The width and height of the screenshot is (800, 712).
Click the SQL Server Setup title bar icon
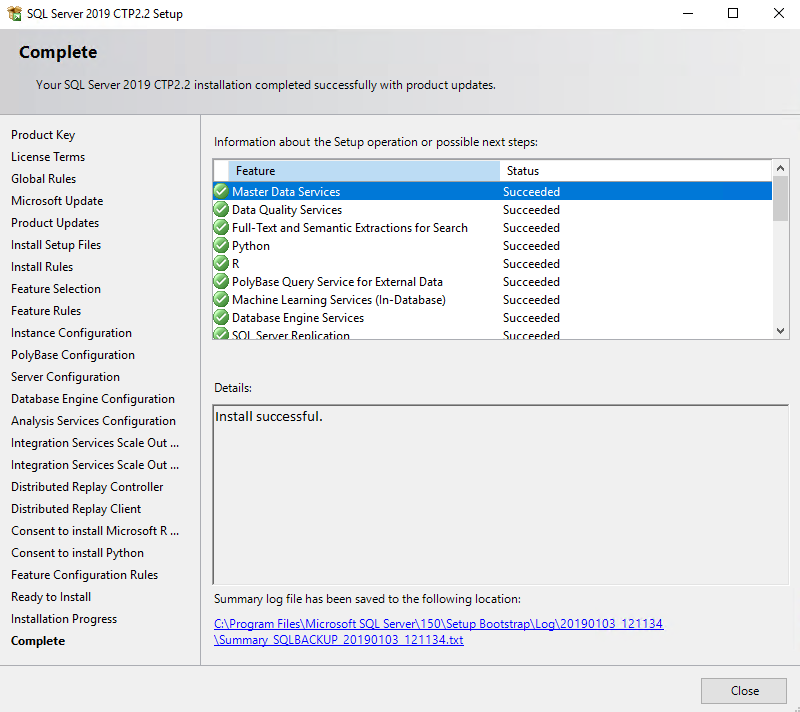(14, 13)
